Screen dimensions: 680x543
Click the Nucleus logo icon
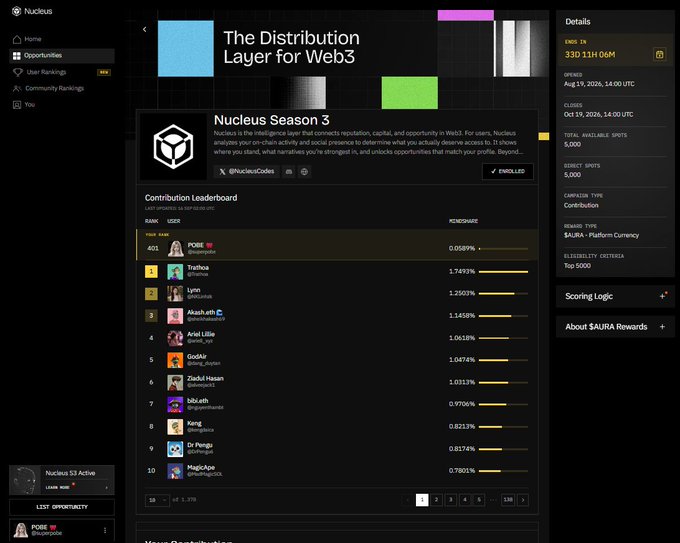[x=16, y=11]
